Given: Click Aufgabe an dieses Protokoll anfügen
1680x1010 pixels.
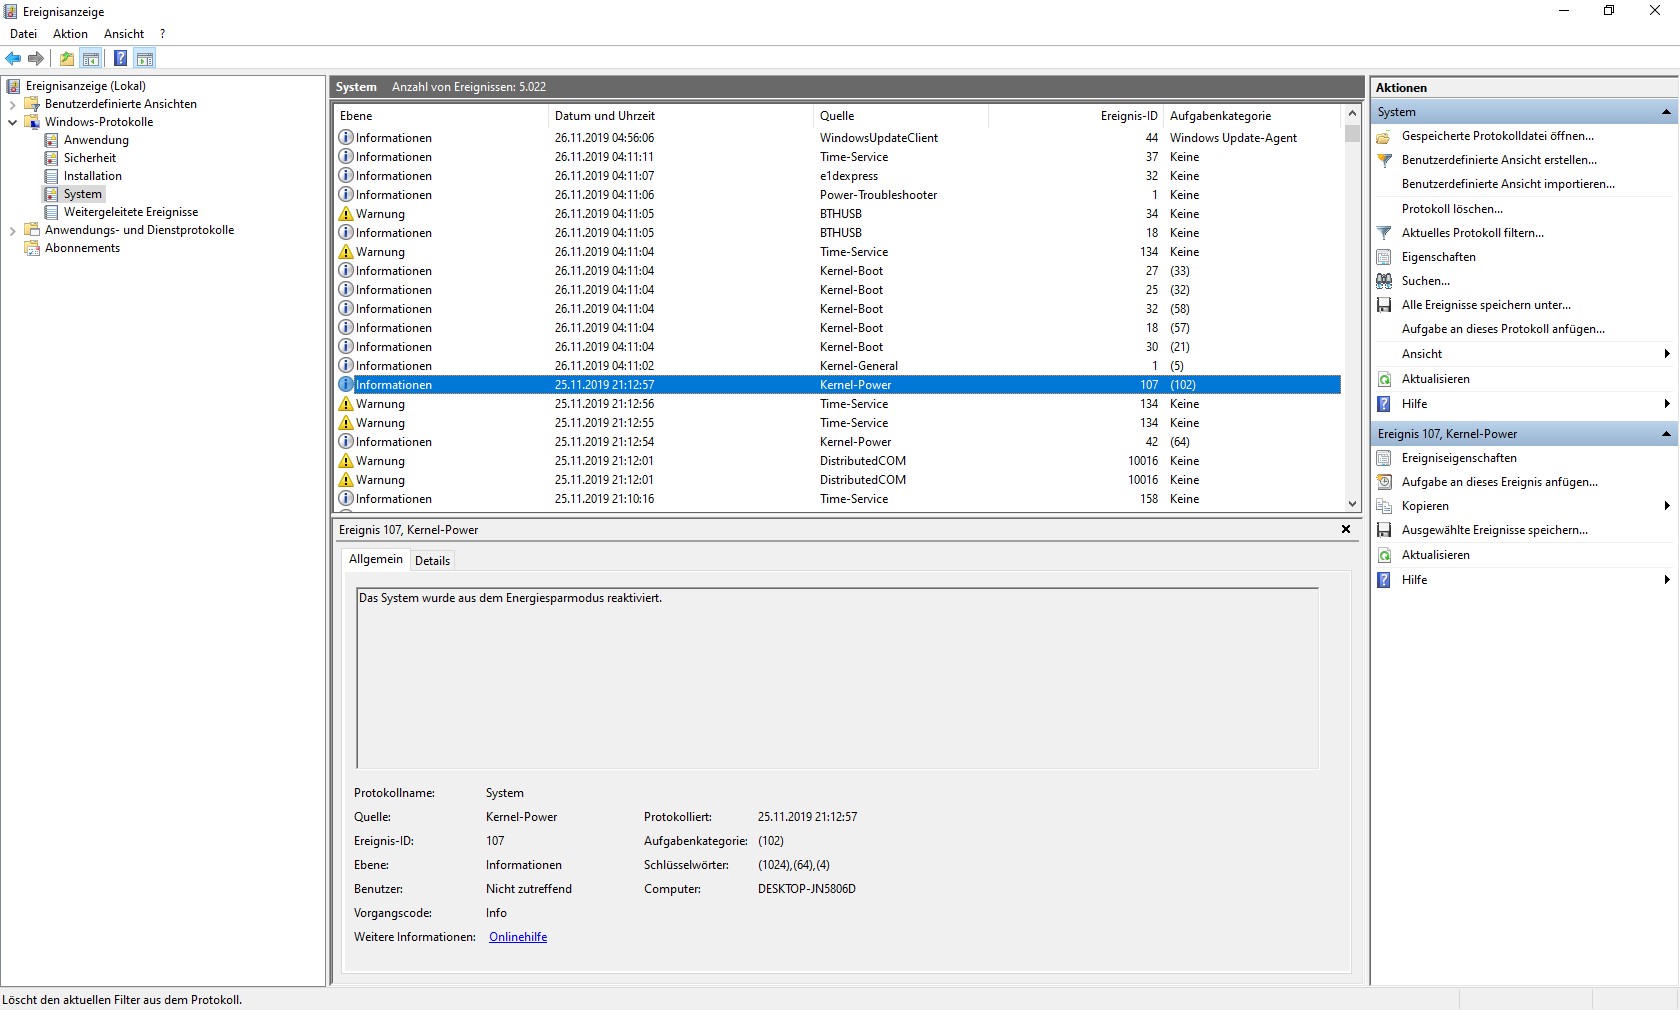Looking at the screenshot, I should pos(1503,329).
